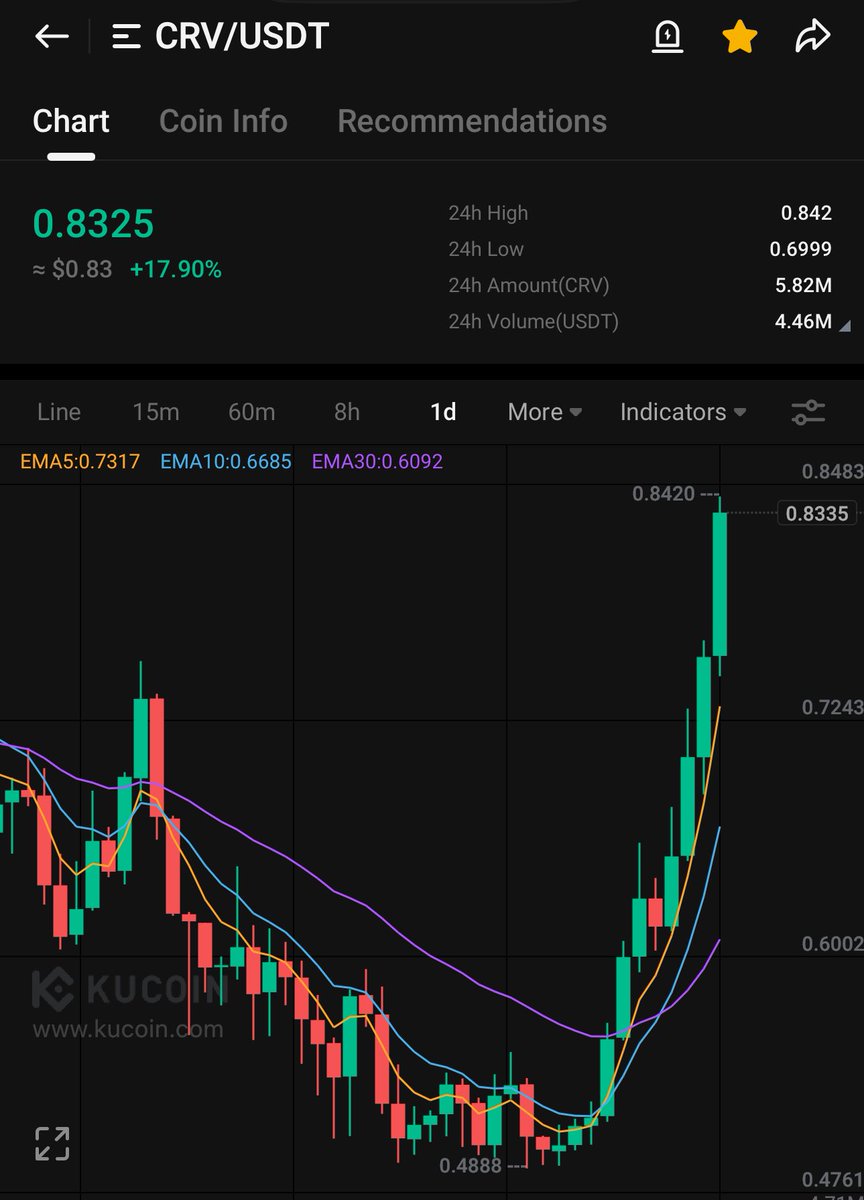The width and height of the screenshot is (864, 1200).
Task: Unfavorite CRV/USDT via the star
Action: [x=739, y=36]
